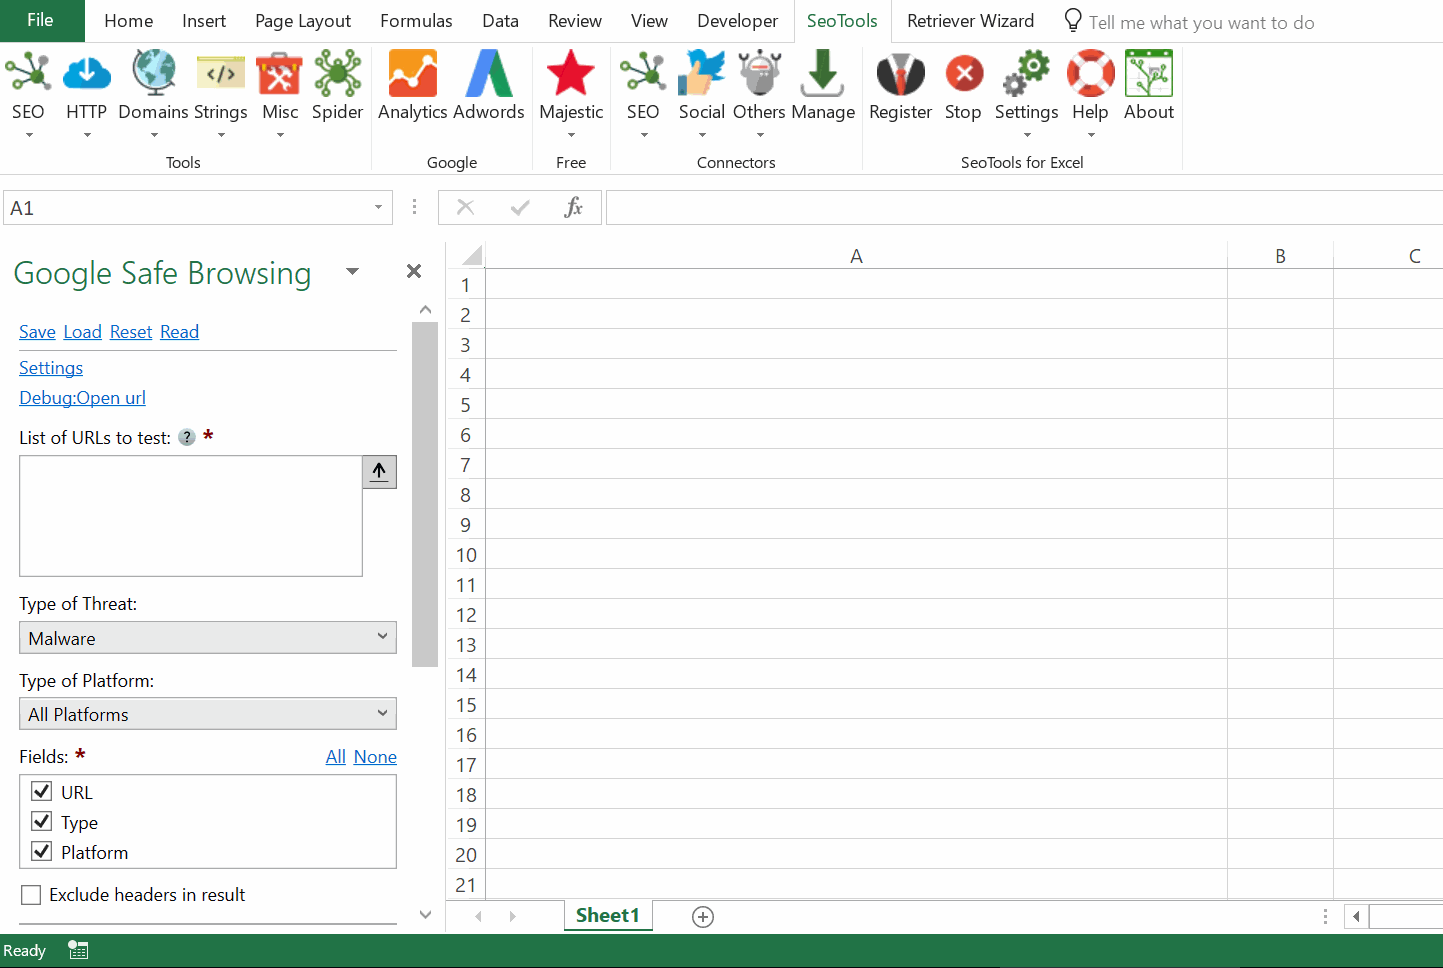1443x968 pixels.
Task: Click the Save link
Action: coord(37,332)
